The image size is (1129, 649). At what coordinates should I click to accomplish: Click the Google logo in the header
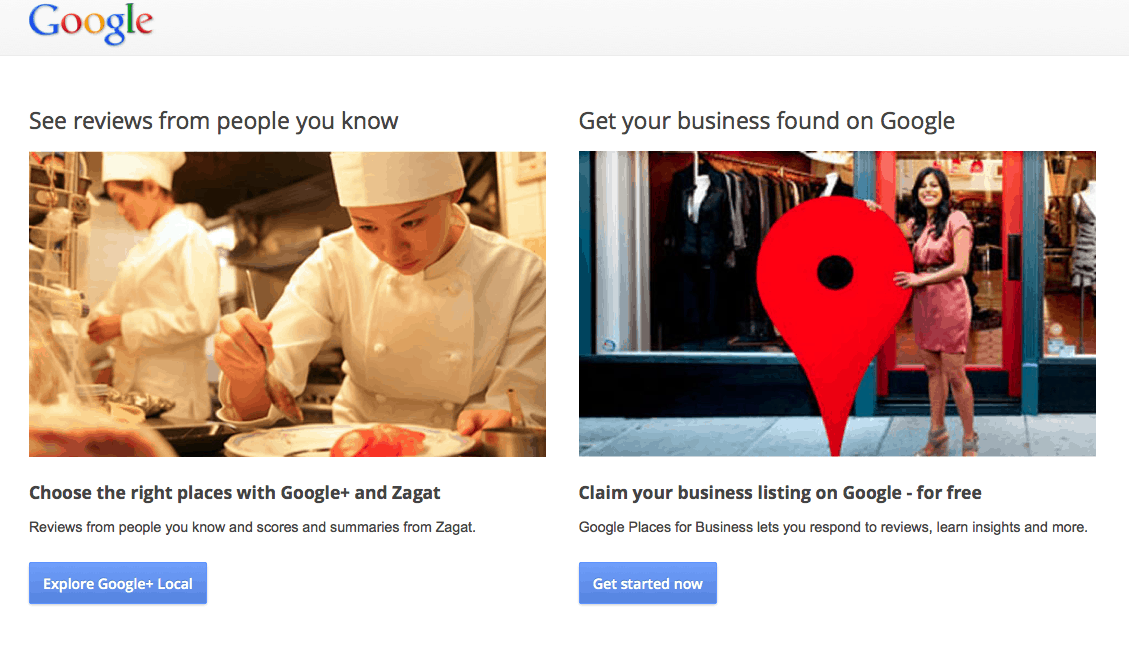coord(91,24)
